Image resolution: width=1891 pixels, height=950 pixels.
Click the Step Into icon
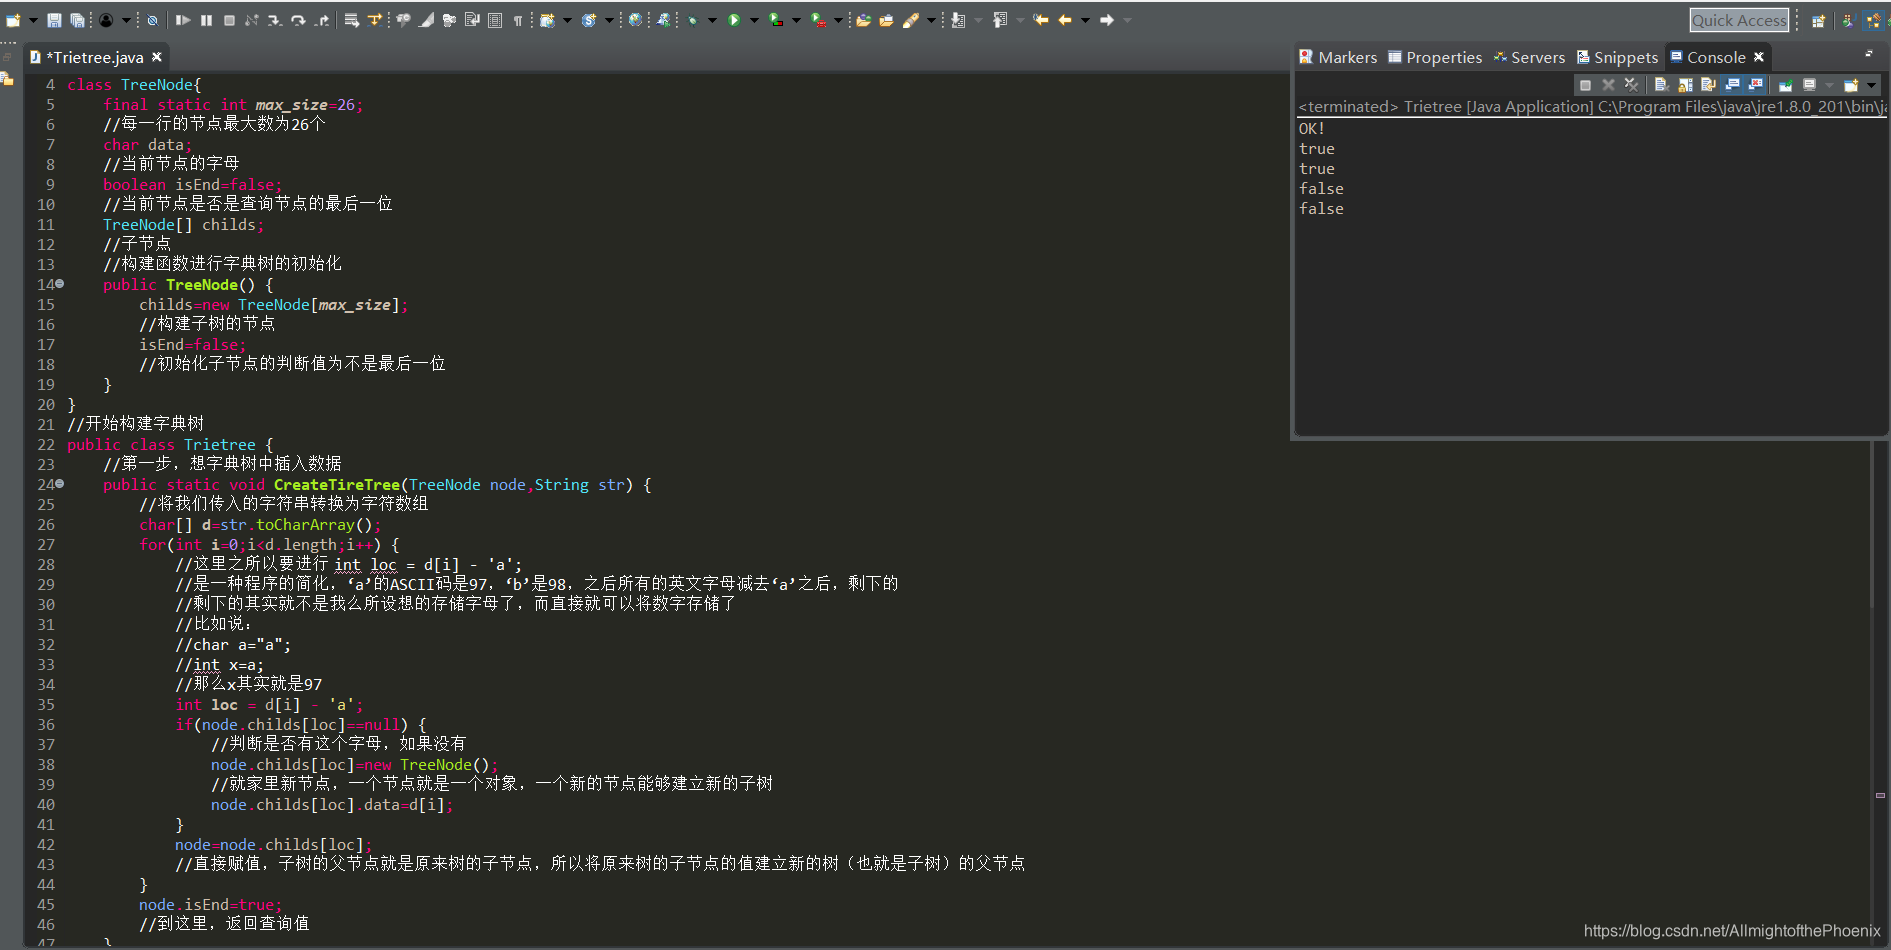pos(275,20)
